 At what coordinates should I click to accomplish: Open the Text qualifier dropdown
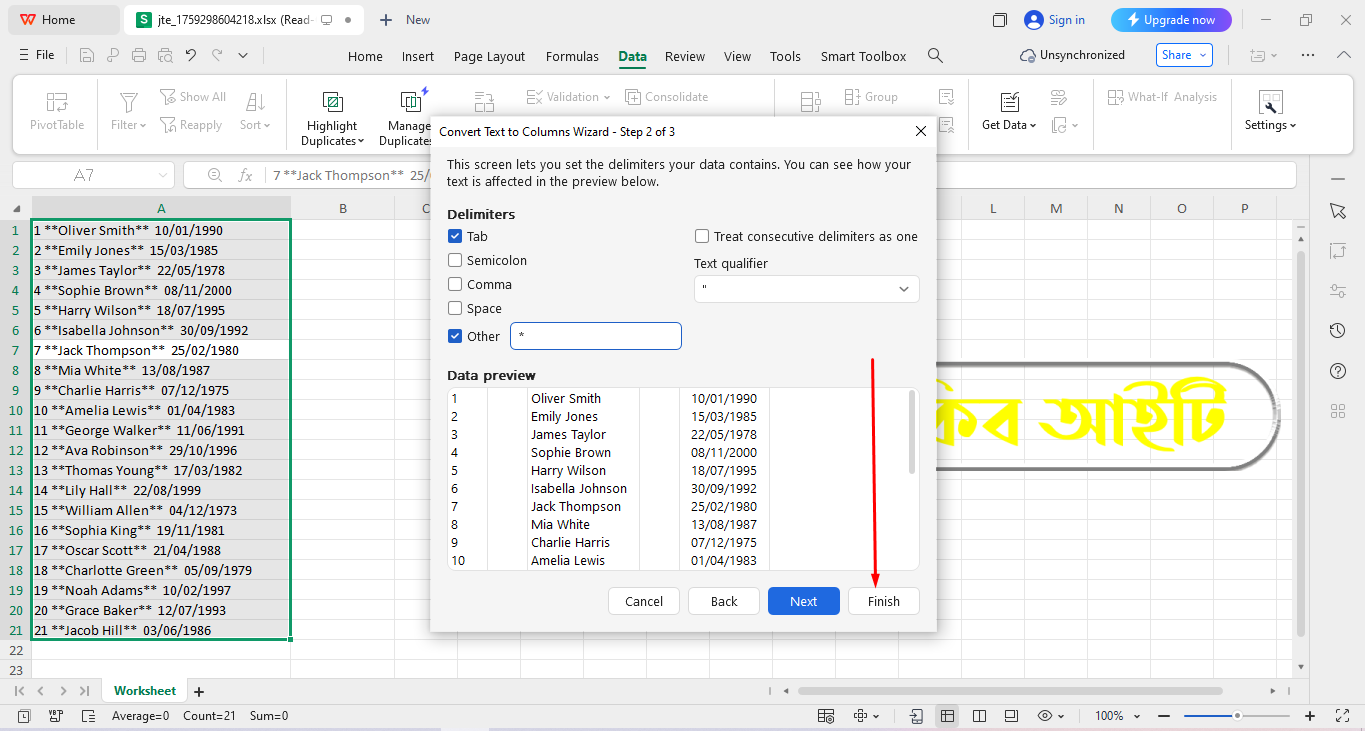pos(806,289)
